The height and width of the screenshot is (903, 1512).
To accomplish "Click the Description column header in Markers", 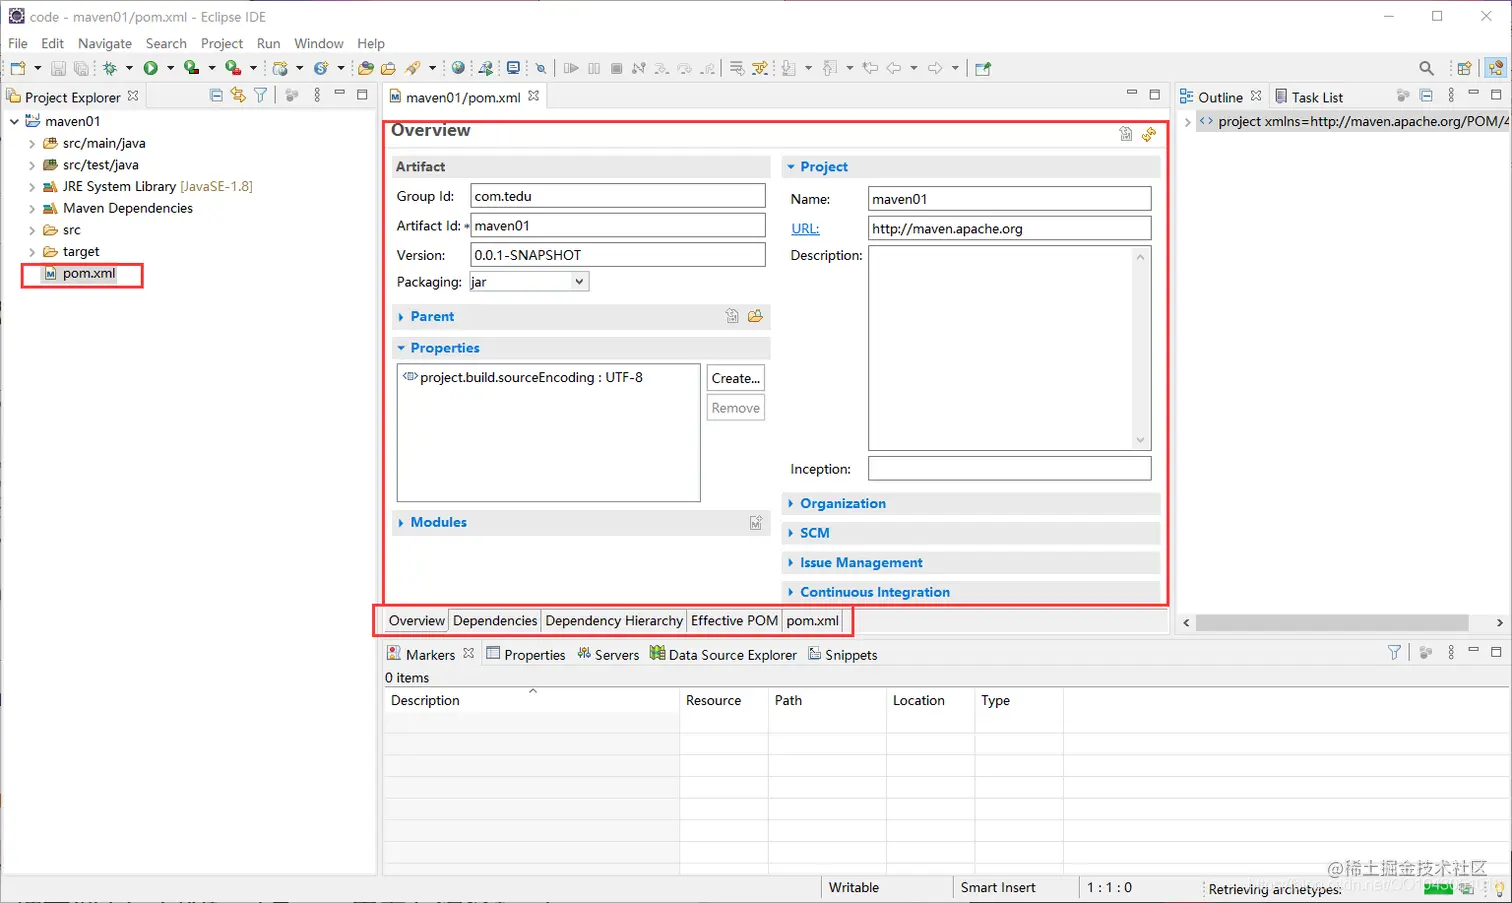I will pos(531,700).
